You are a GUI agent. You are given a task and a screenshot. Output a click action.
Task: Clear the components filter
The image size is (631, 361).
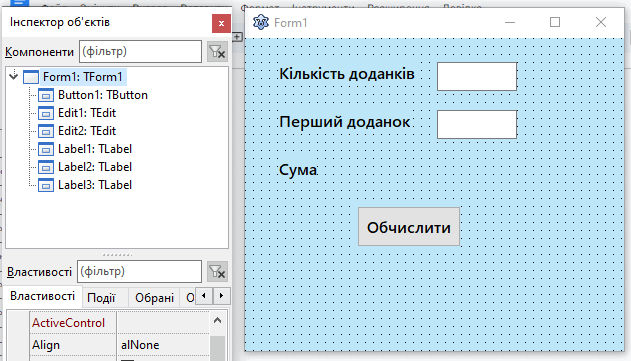tap(217, 52)
